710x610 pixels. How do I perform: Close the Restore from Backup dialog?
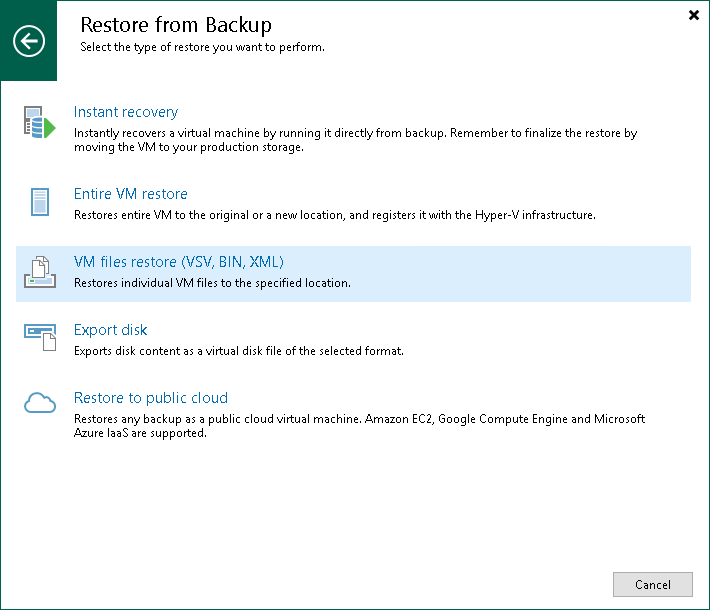point(694,15)
